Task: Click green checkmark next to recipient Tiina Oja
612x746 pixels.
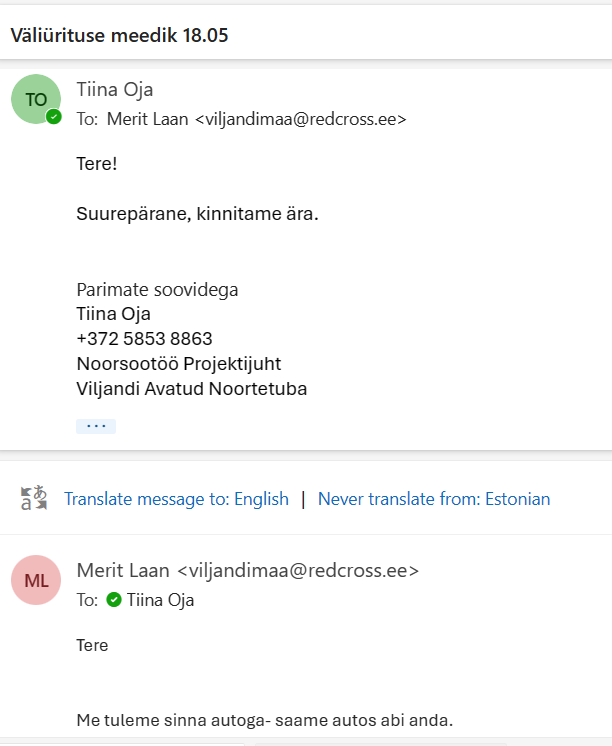Action: (114, 600)
